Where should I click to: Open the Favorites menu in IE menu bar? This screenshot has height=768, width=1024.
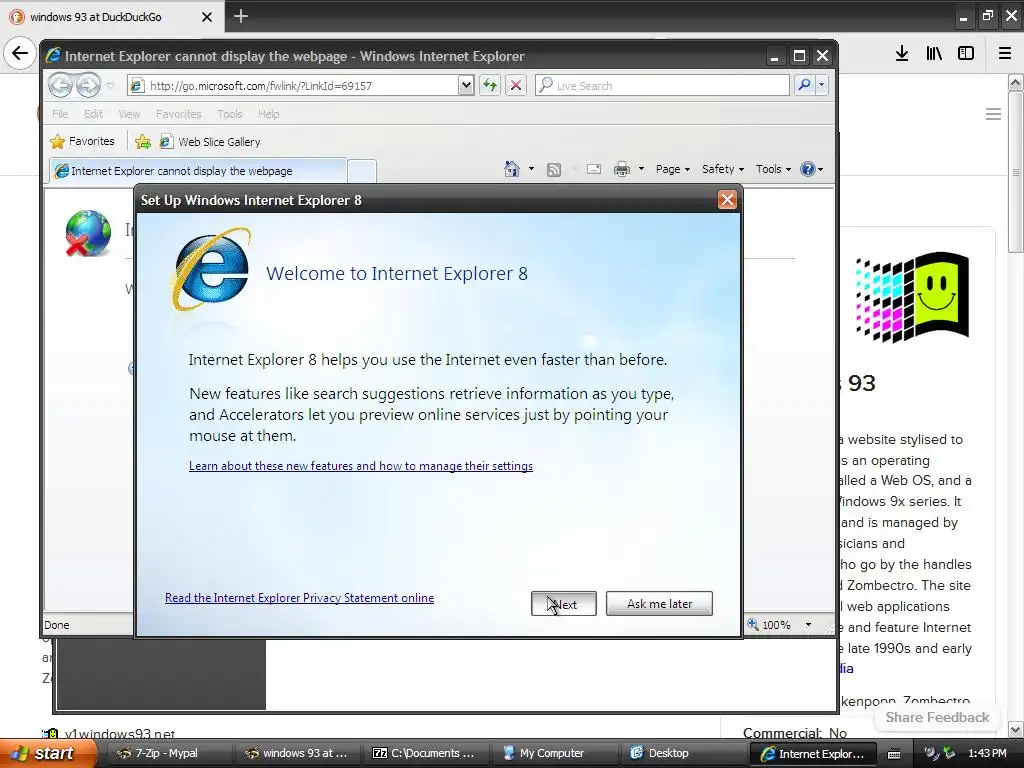point(178,114)
